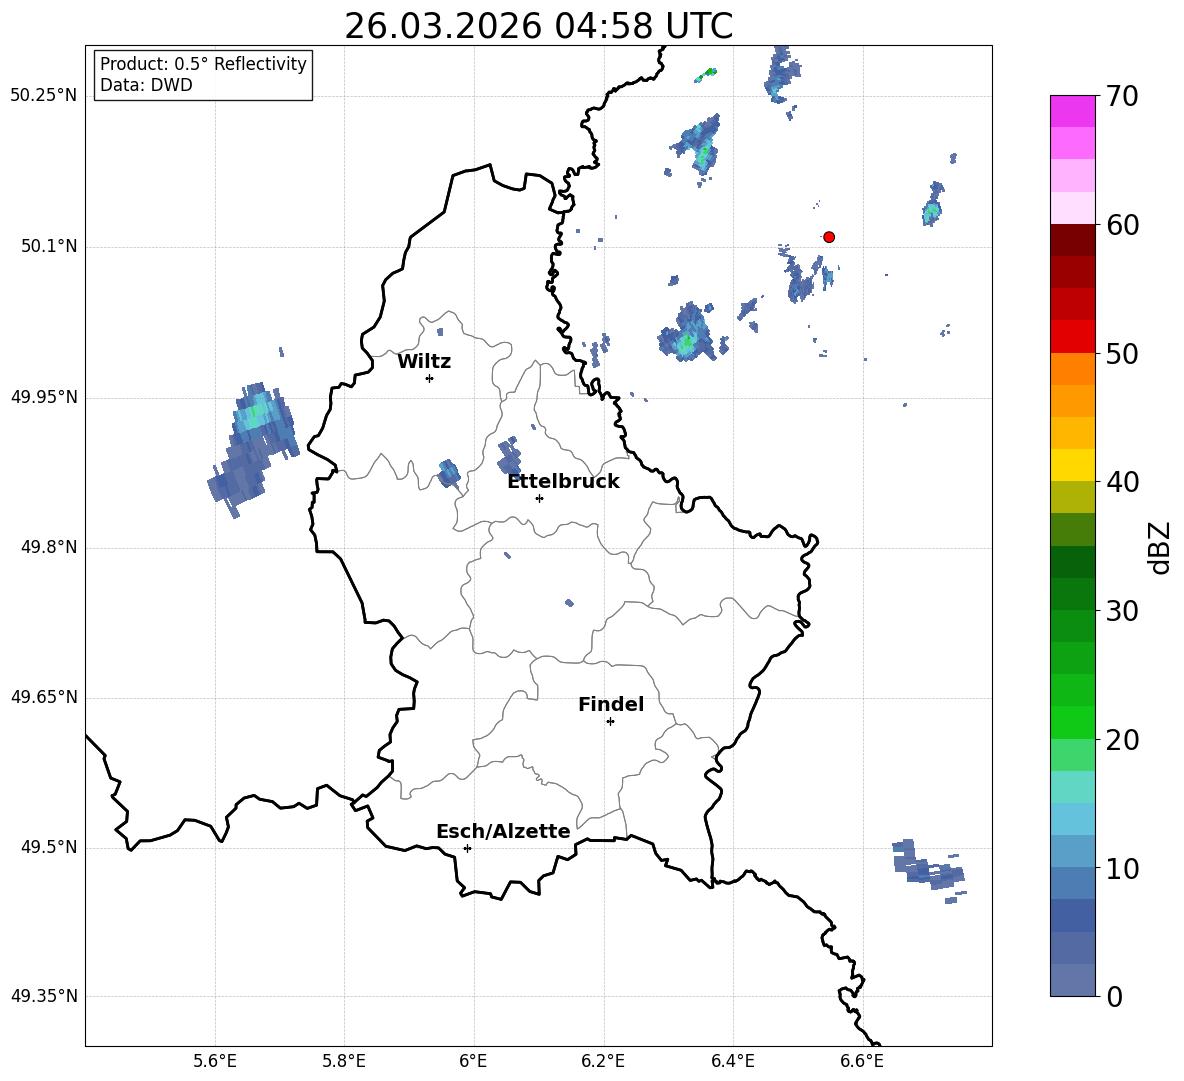Click the light blue colorbar segment above 10

click(1072, 851)
